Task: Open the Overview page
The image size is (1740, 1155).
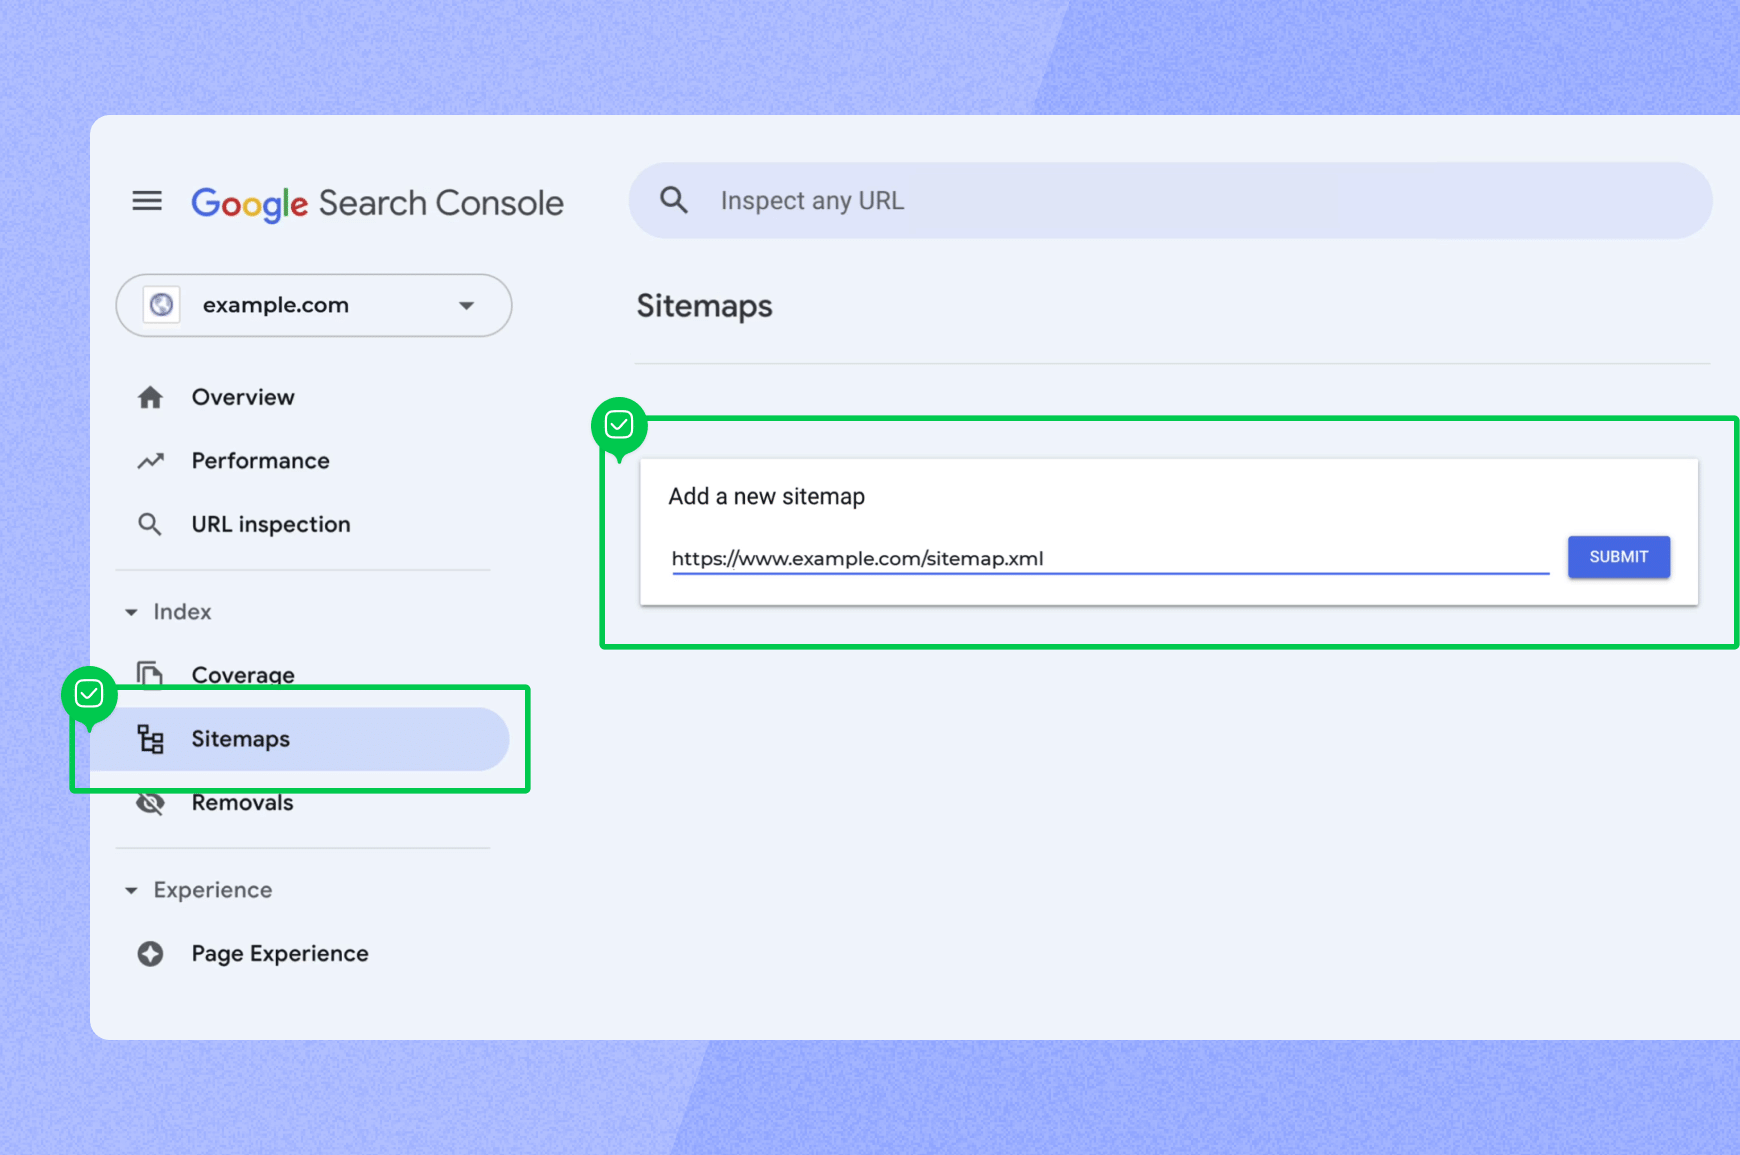Action: click(x=243, y=397)
